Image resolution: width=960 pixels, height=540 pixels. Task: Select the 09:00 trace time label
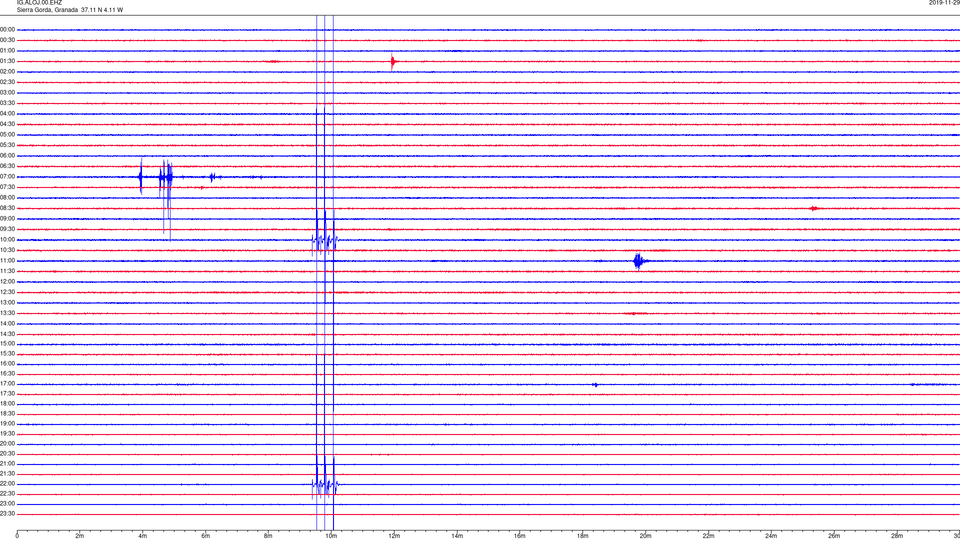7,219
